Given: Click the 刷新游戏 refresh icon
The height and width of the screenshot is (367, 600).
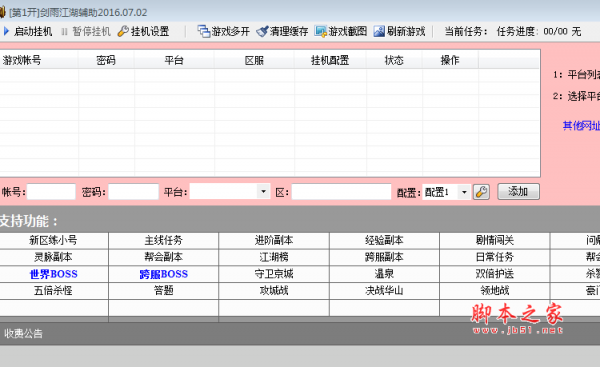Looking at the screenshot, I should click(379, 31).
